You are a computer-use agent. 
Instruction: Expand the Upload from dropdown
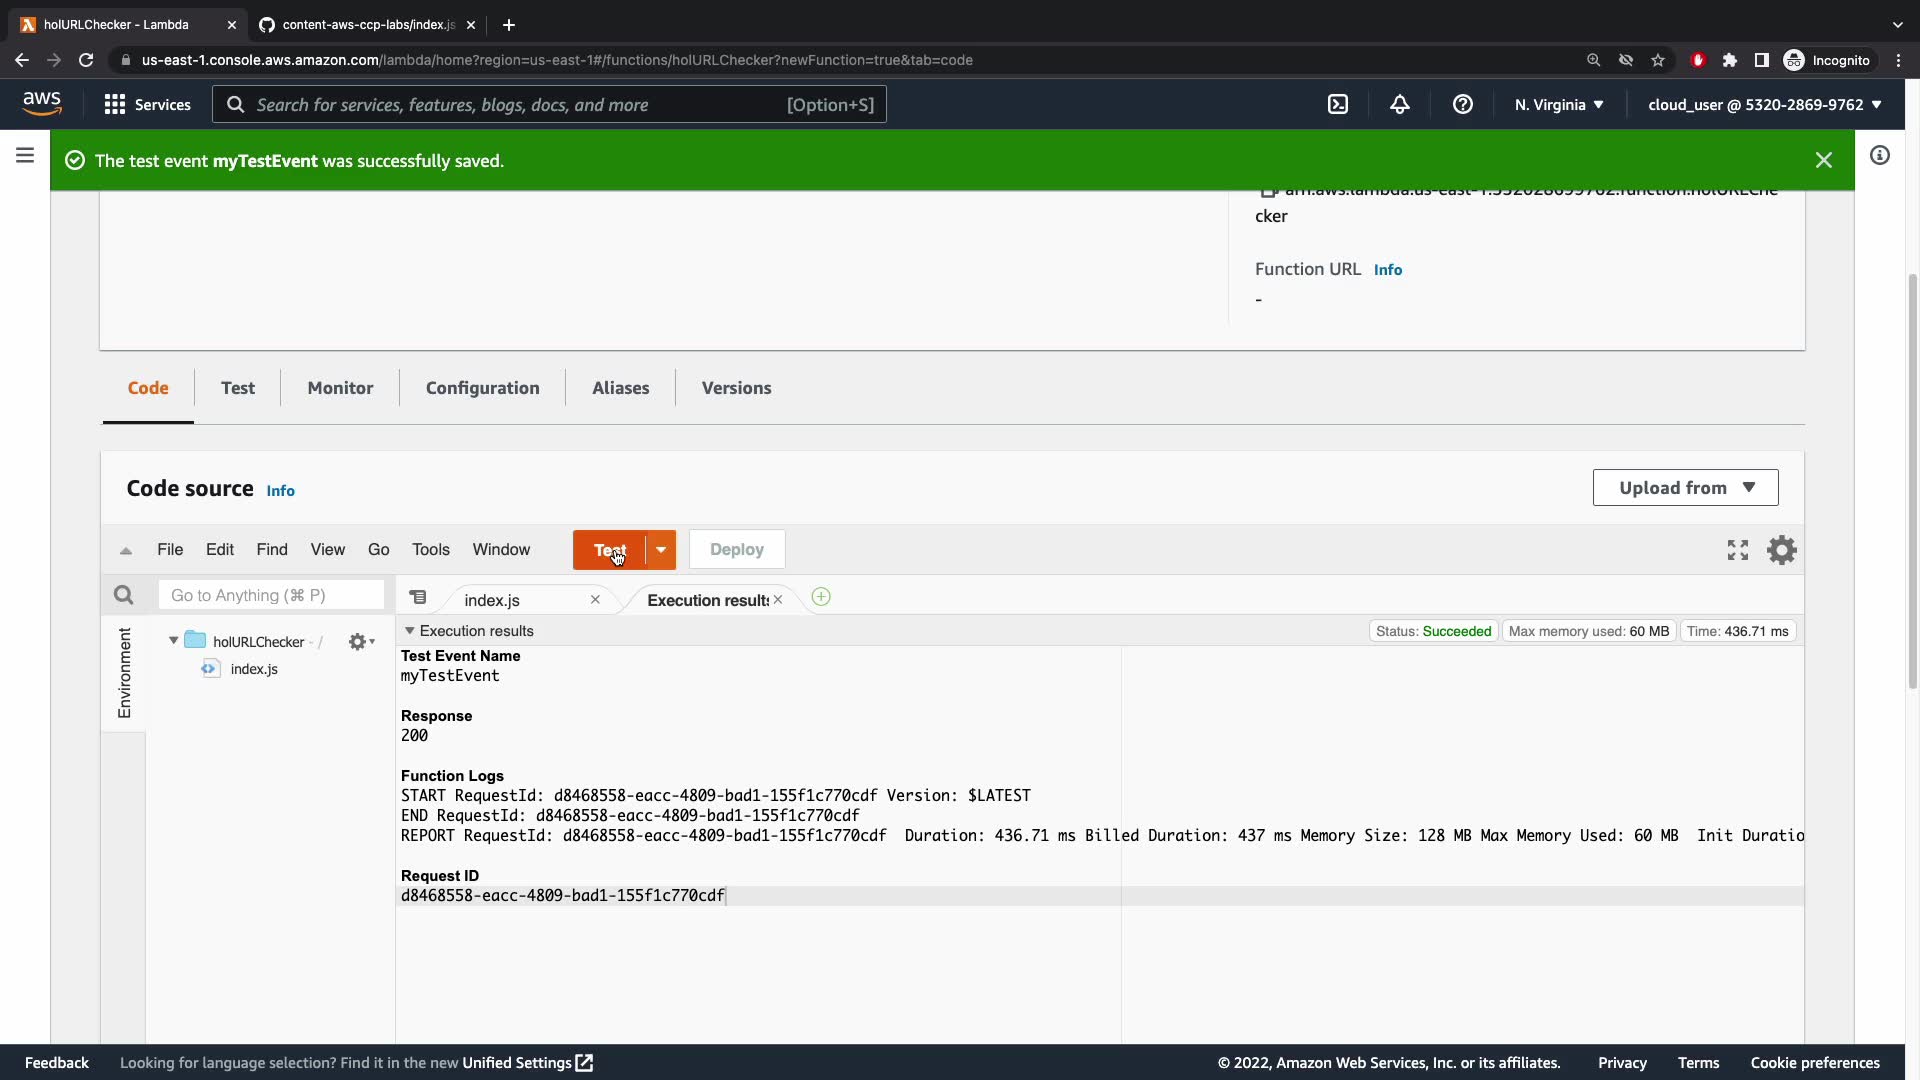[1685, 488]
